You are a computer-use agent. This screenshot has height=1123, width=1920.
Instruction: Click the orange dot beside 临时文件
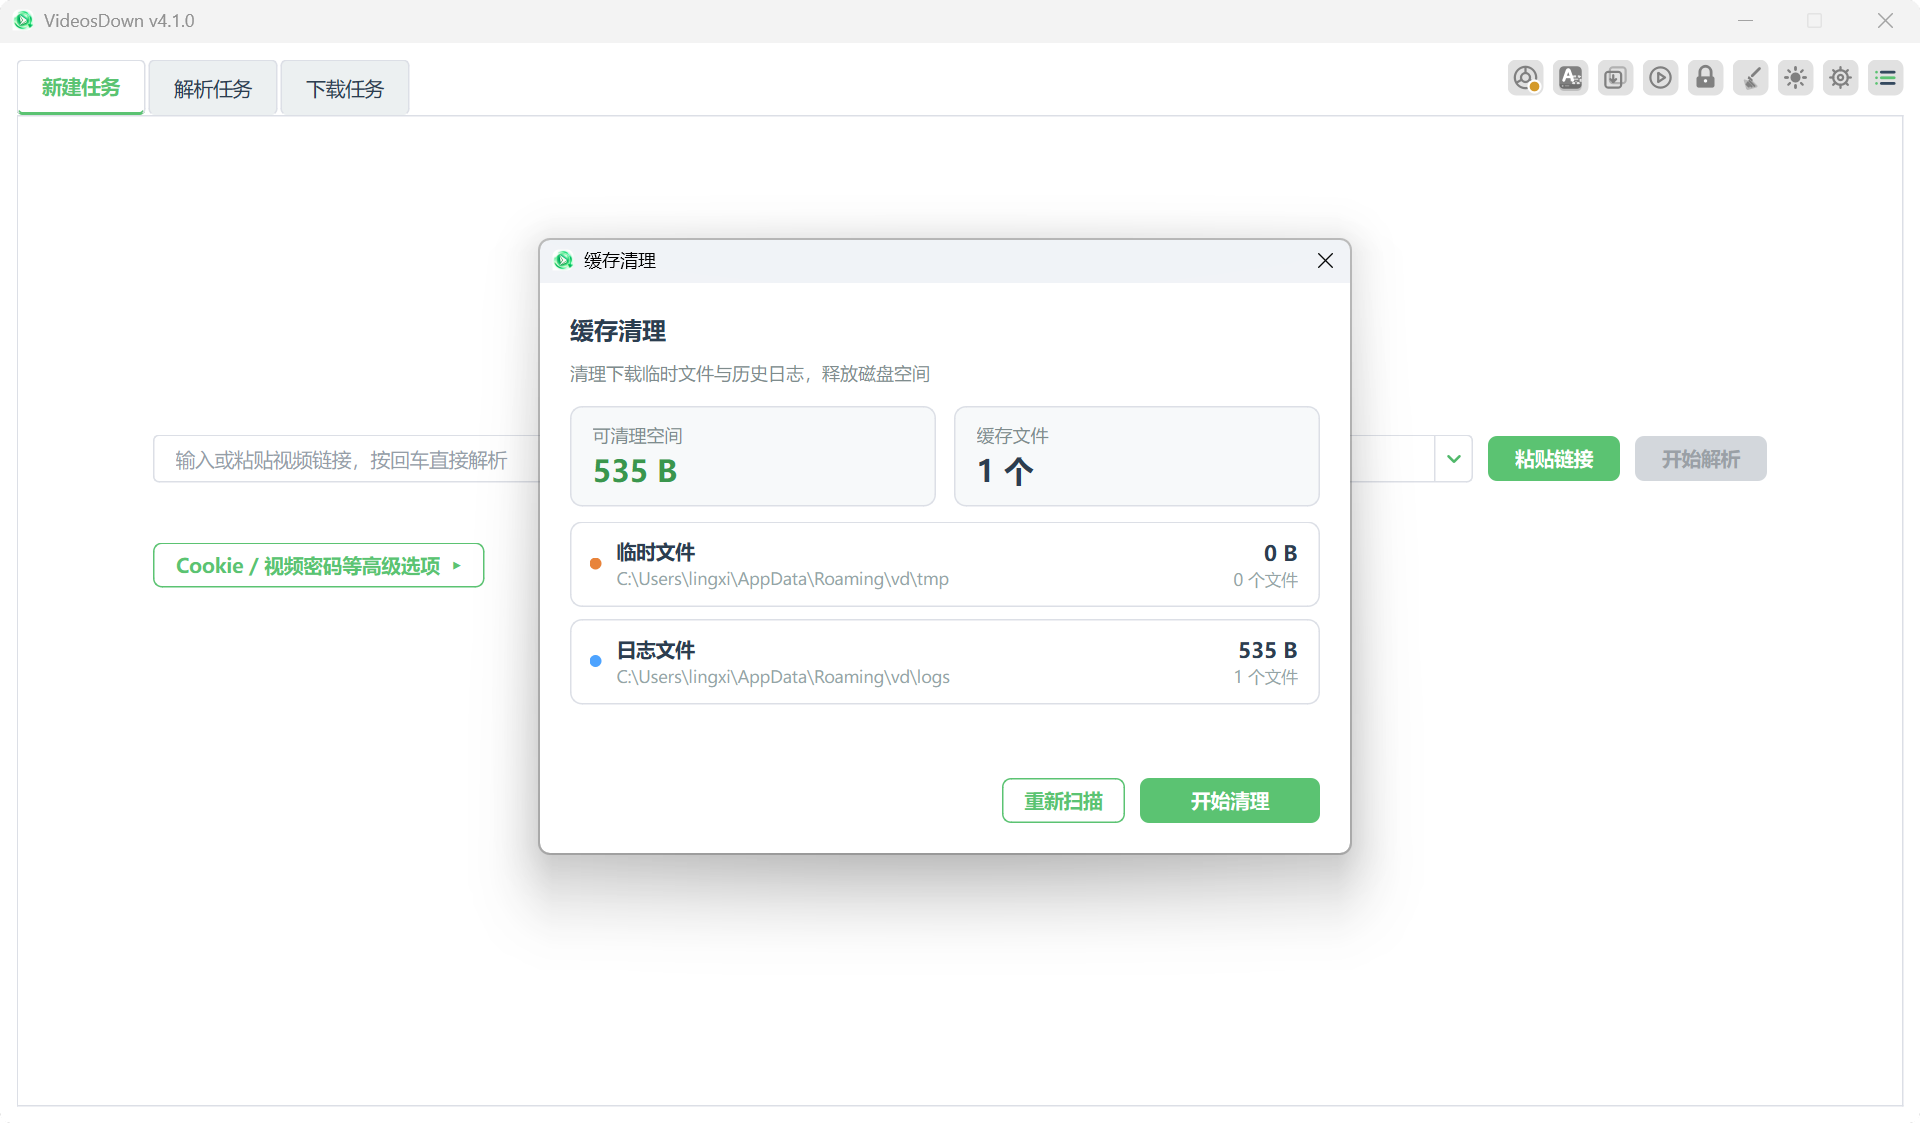(x=595, y=564)
